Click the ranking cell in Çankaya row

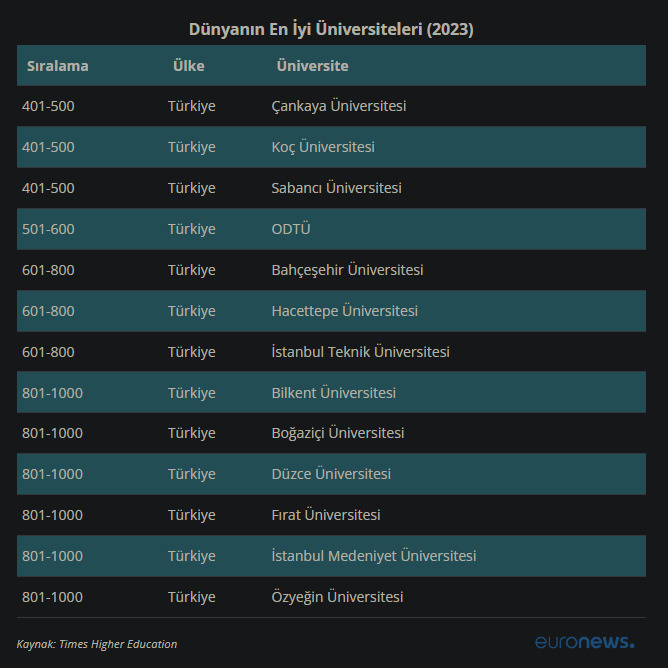pos(48,106)
